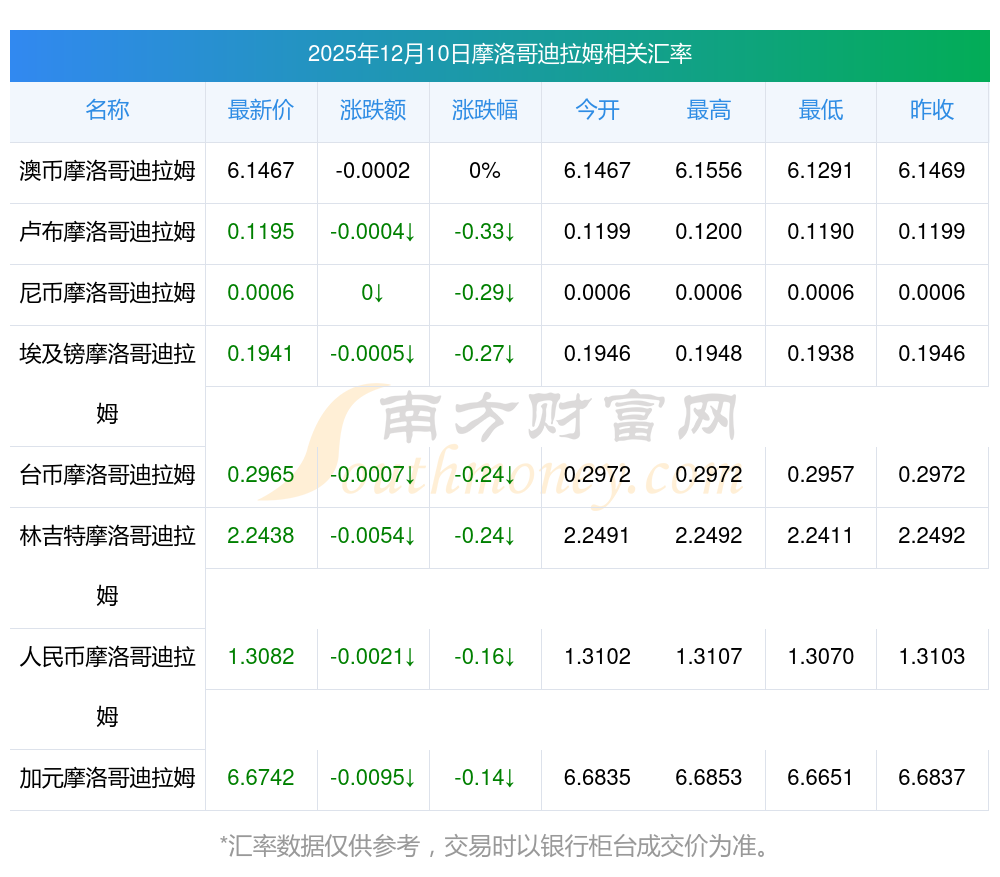1000x877 pixels.
Task: Click the 澳币摩洛哥迪拉姆 row name
Action: [107, 171]
